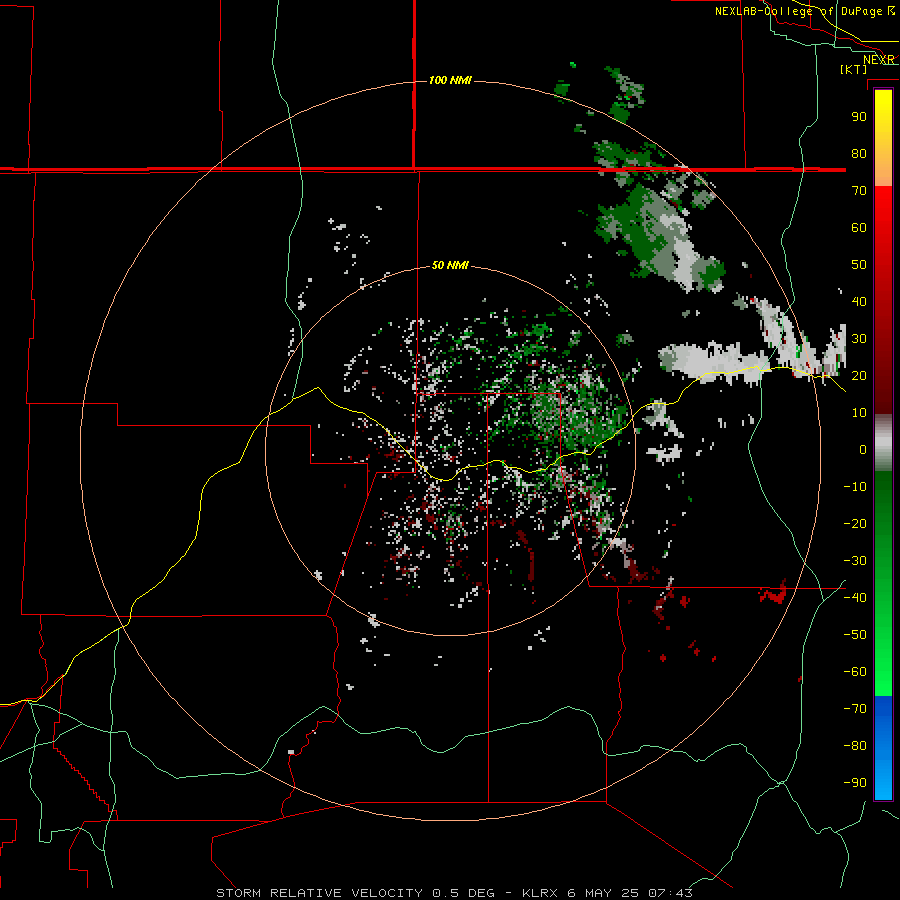Click the -10 value on the velocity scale
The height and width of the screenshot is (900, 900).
click(x=855, y=487)
